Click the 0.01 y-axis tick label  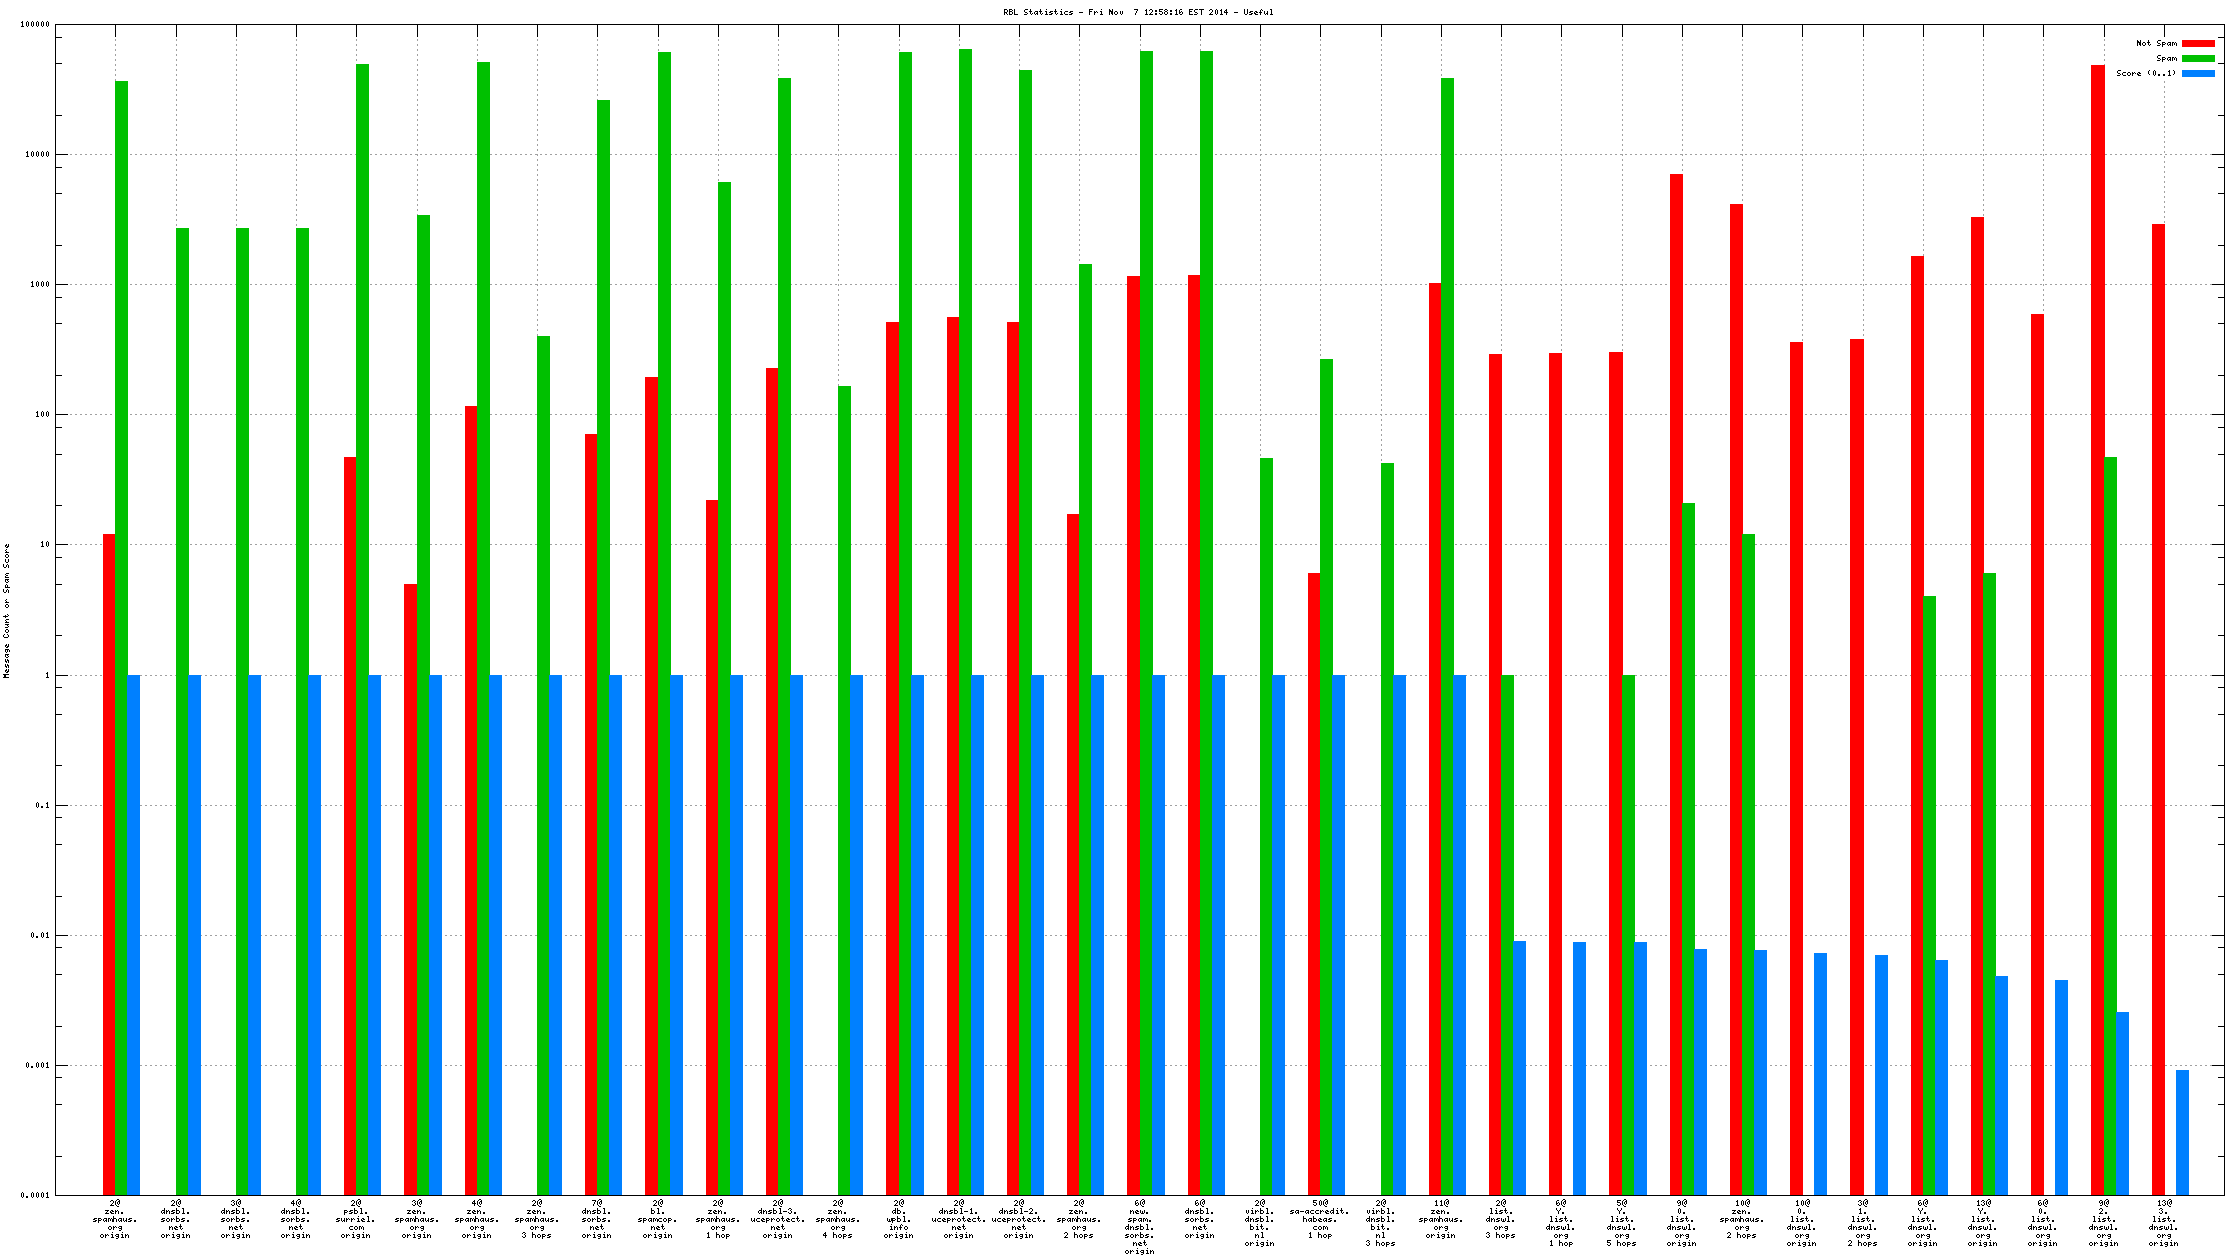click(x=40, y=935)
